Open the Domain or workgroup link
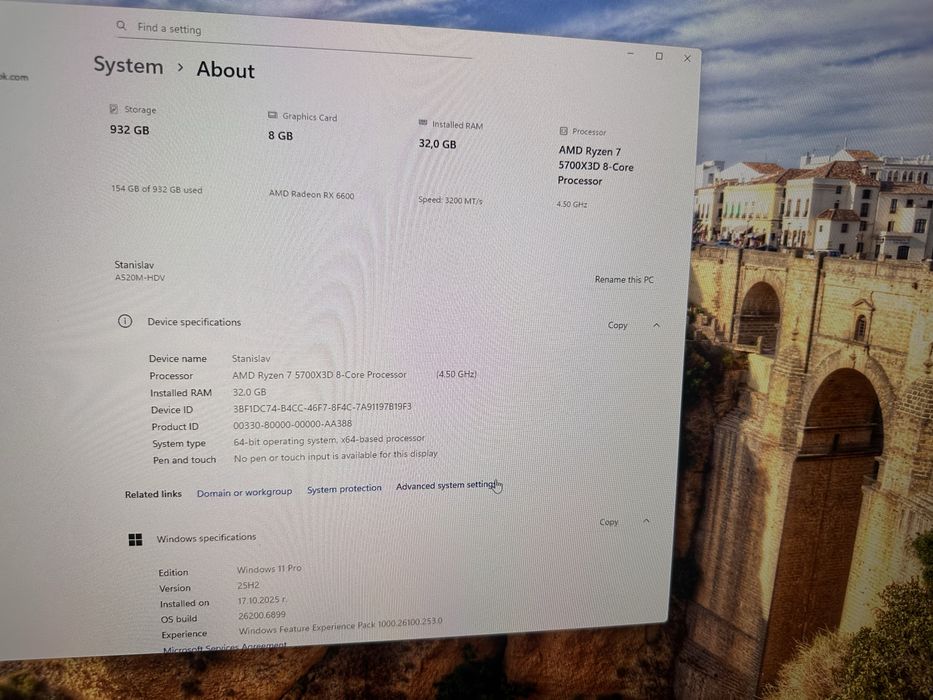The height and width of the screenshot is (700, 933). 245,492
